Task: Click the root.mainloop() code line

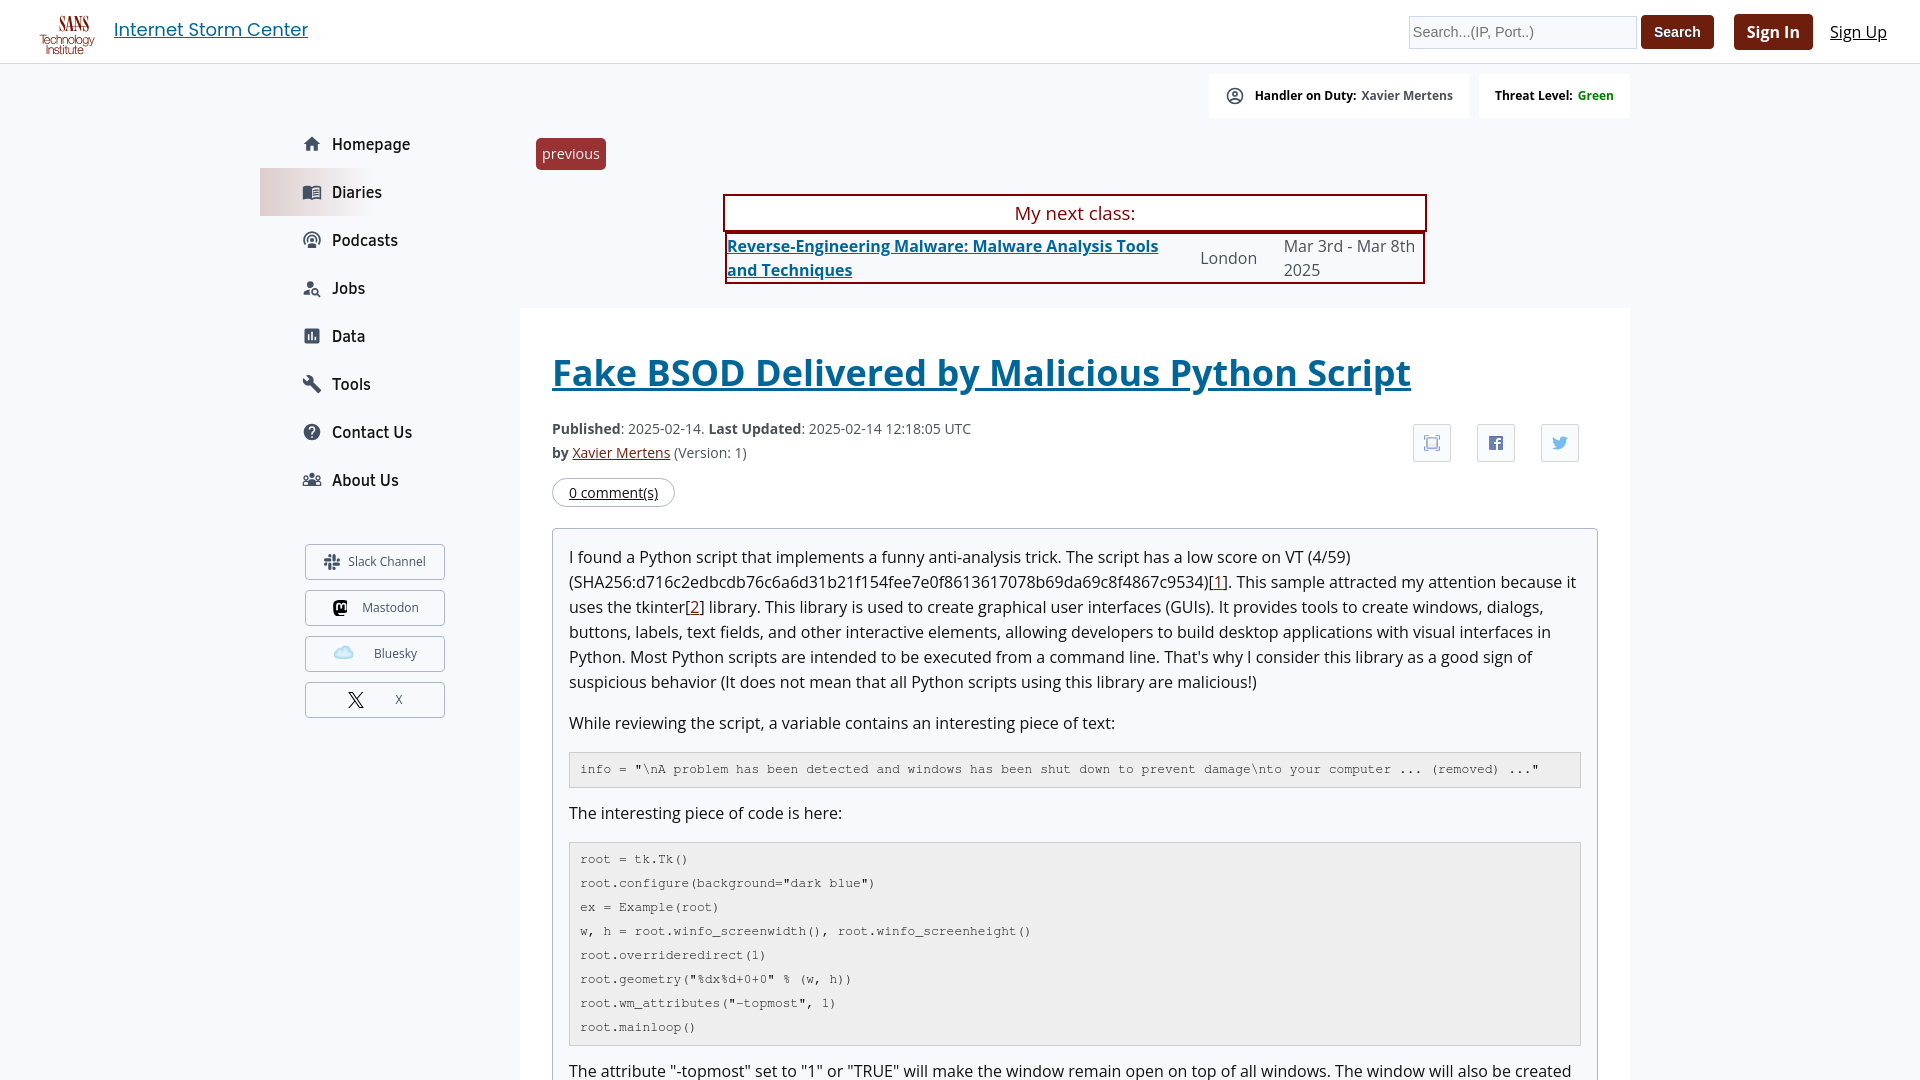Action: [x=637, y=1027]
